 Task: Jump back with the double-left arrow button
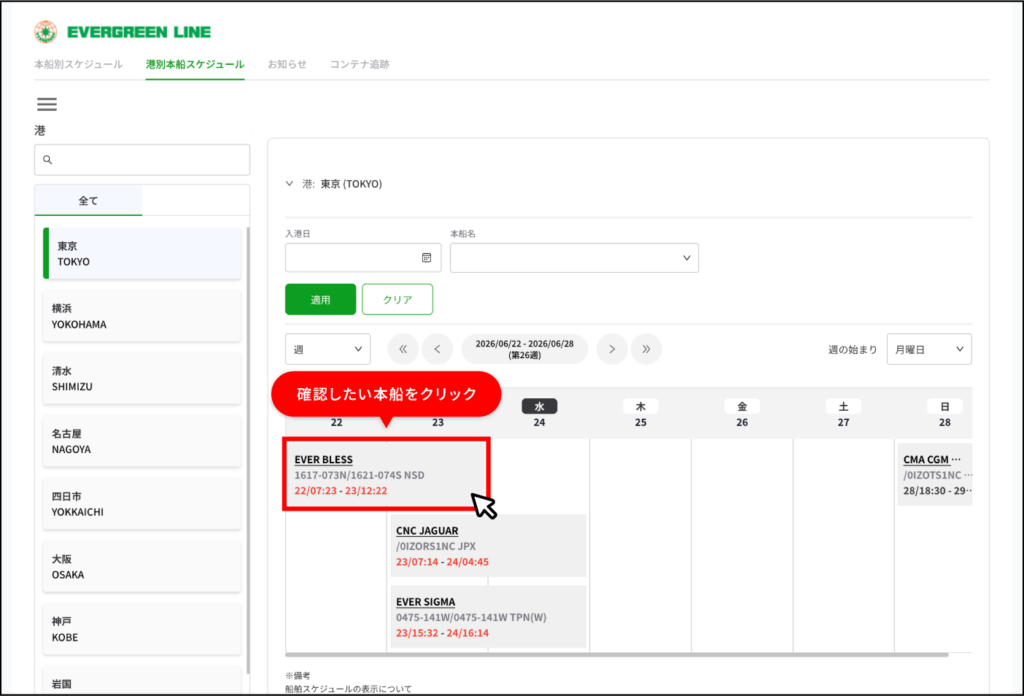click(x=403, y=349)
